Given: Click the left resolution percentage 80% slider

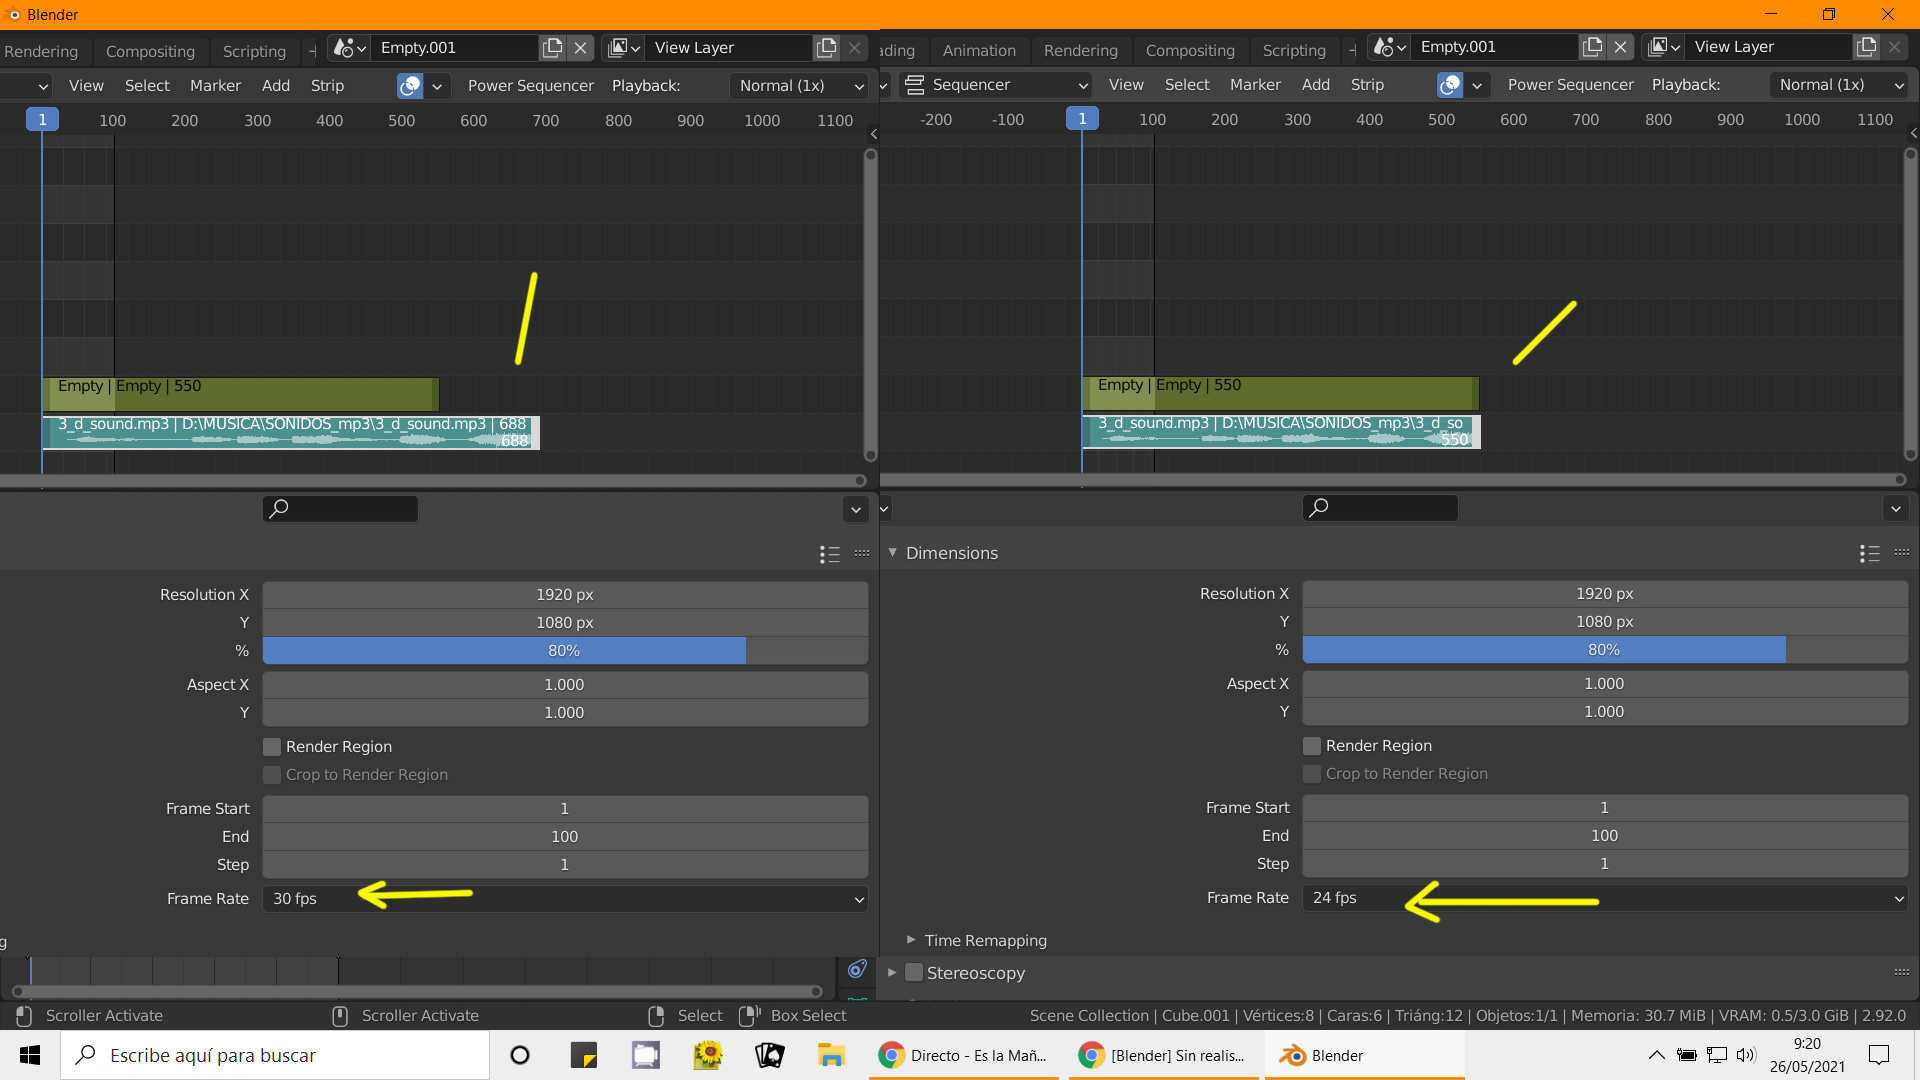Looking at the screenshot, I should pyautogui.click(x=565, y=651).
